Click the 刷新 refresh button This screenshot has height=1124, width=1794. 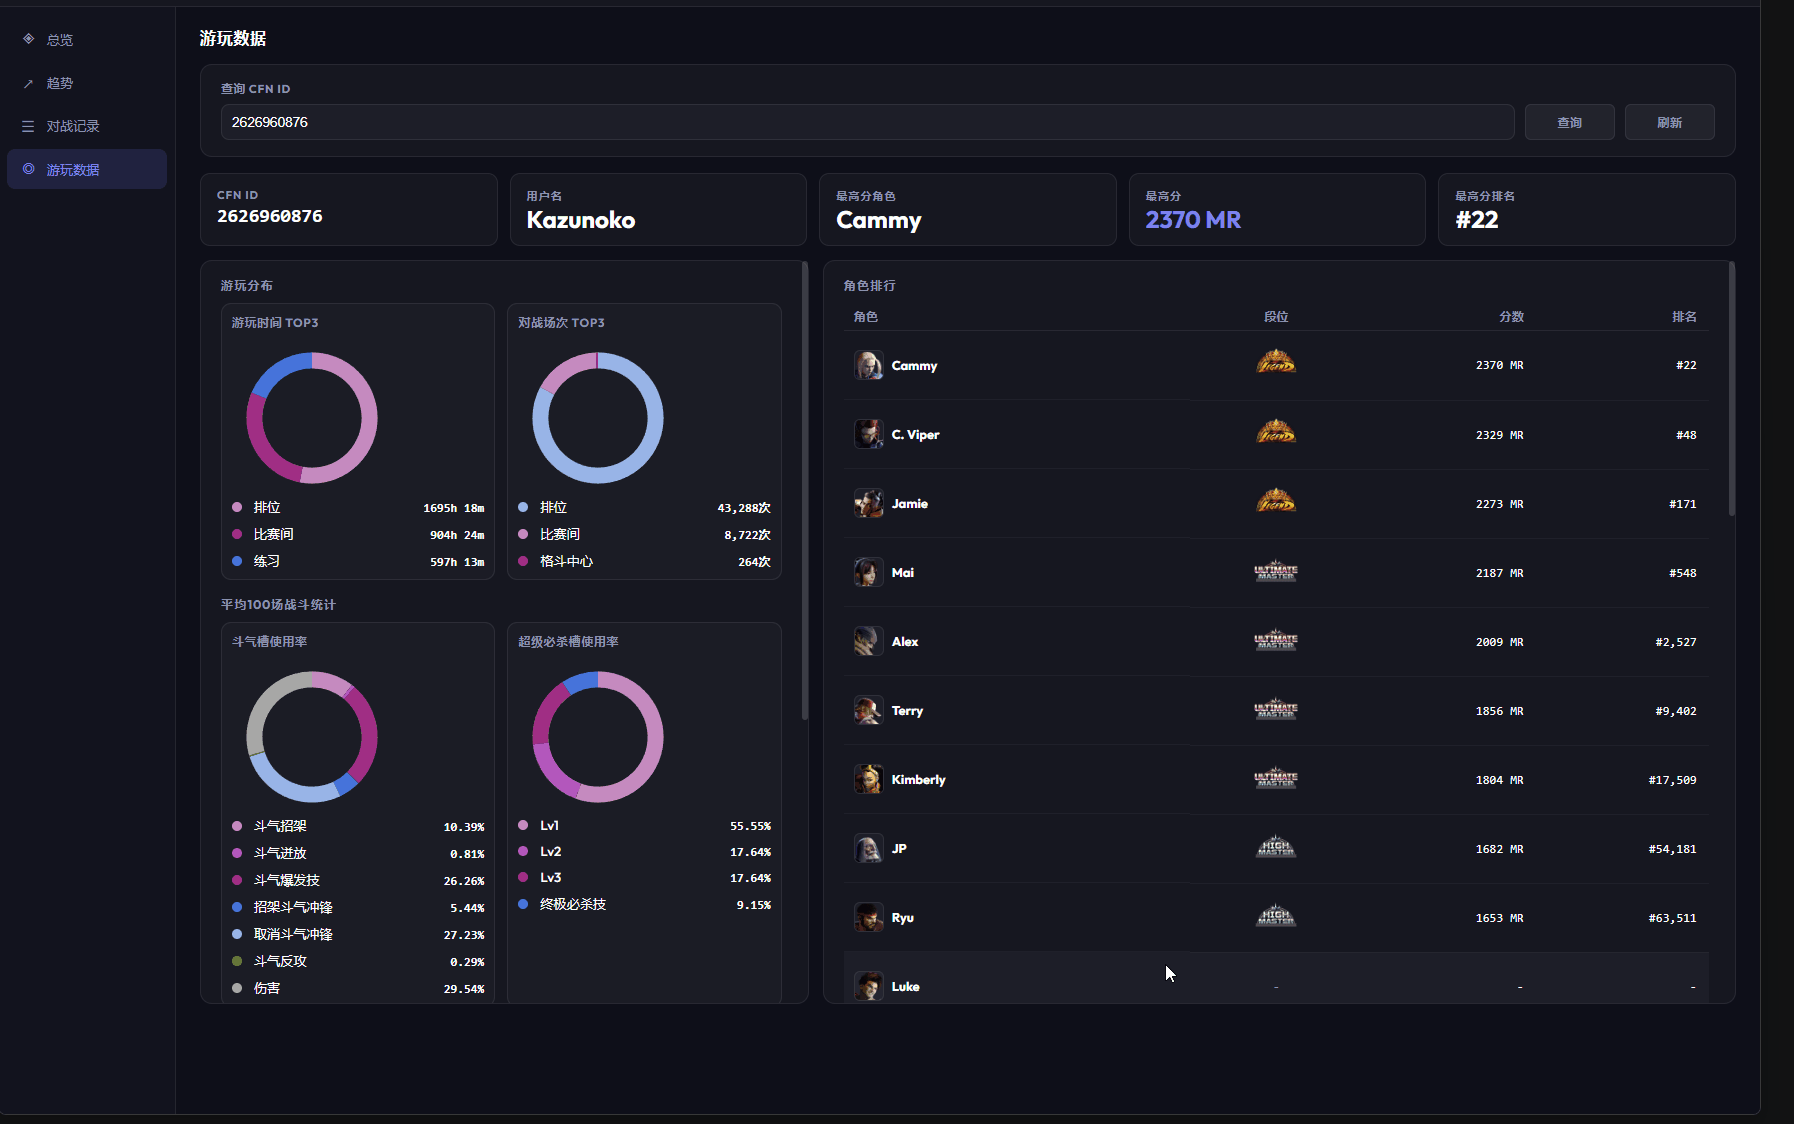click(1668, 122)
